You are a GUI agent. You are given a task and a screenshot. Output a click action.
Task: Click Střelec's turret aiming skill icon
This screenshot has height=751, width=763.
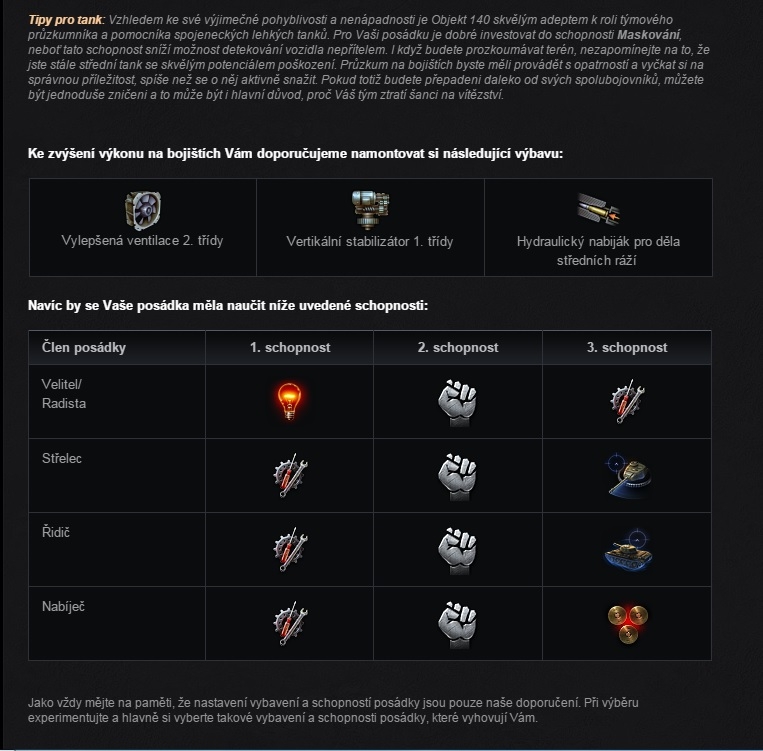627,476
